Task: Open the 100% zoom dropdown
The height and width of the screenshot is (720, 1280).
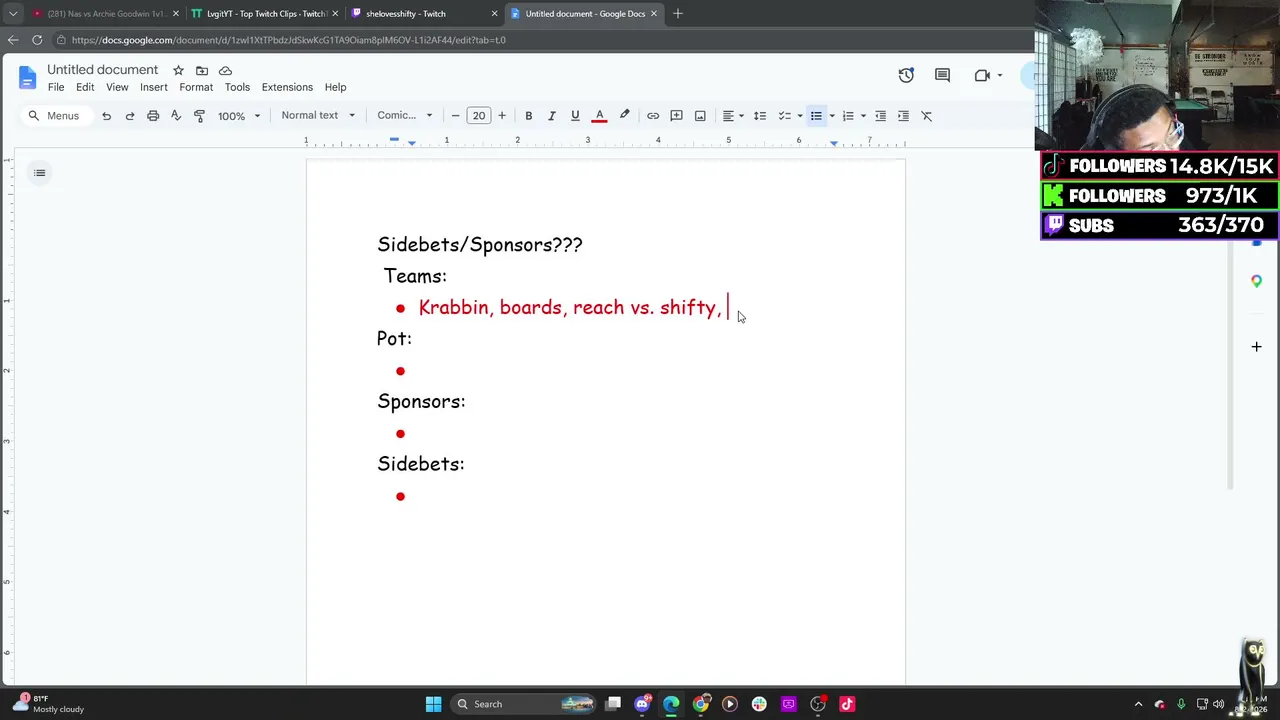Action: tap(239, 116)
